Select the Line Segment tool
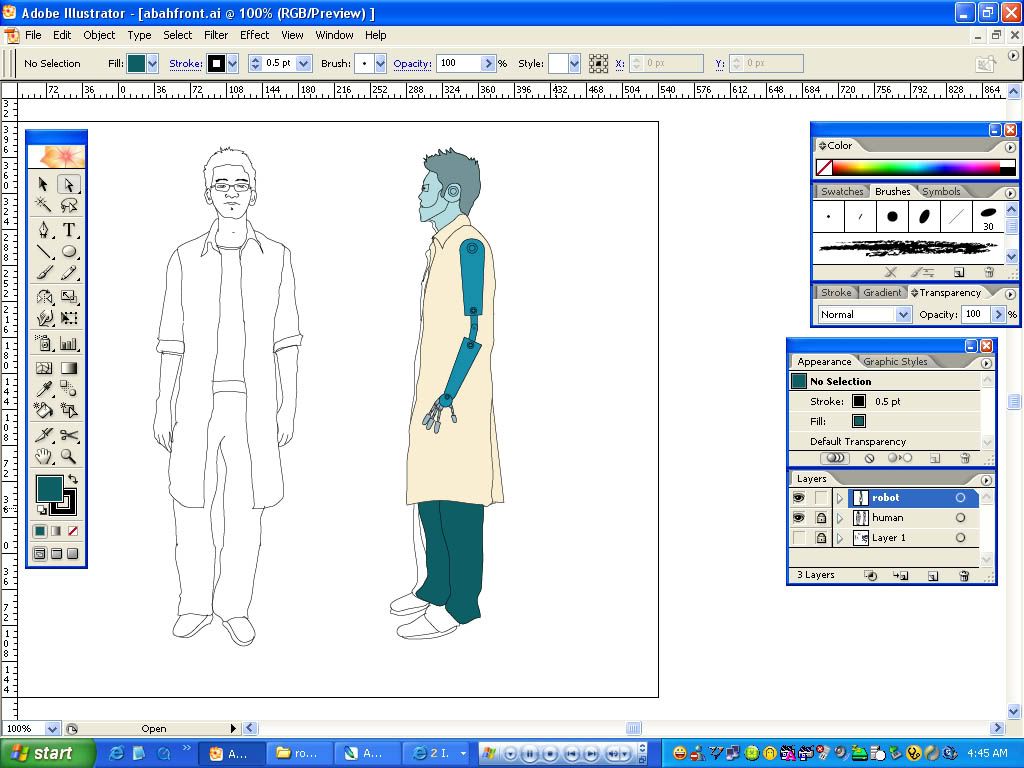Viewport: 1024px width, 768px height. (x=43, y=251)
